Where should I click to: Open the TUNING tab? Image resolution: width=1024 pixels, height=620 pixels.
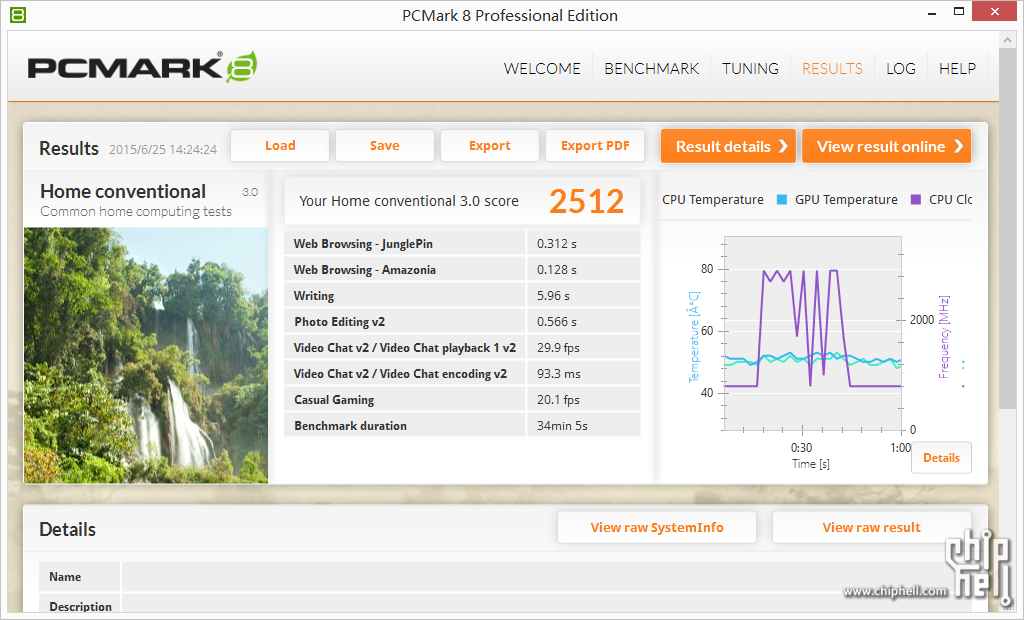click(x=750, y=69)
